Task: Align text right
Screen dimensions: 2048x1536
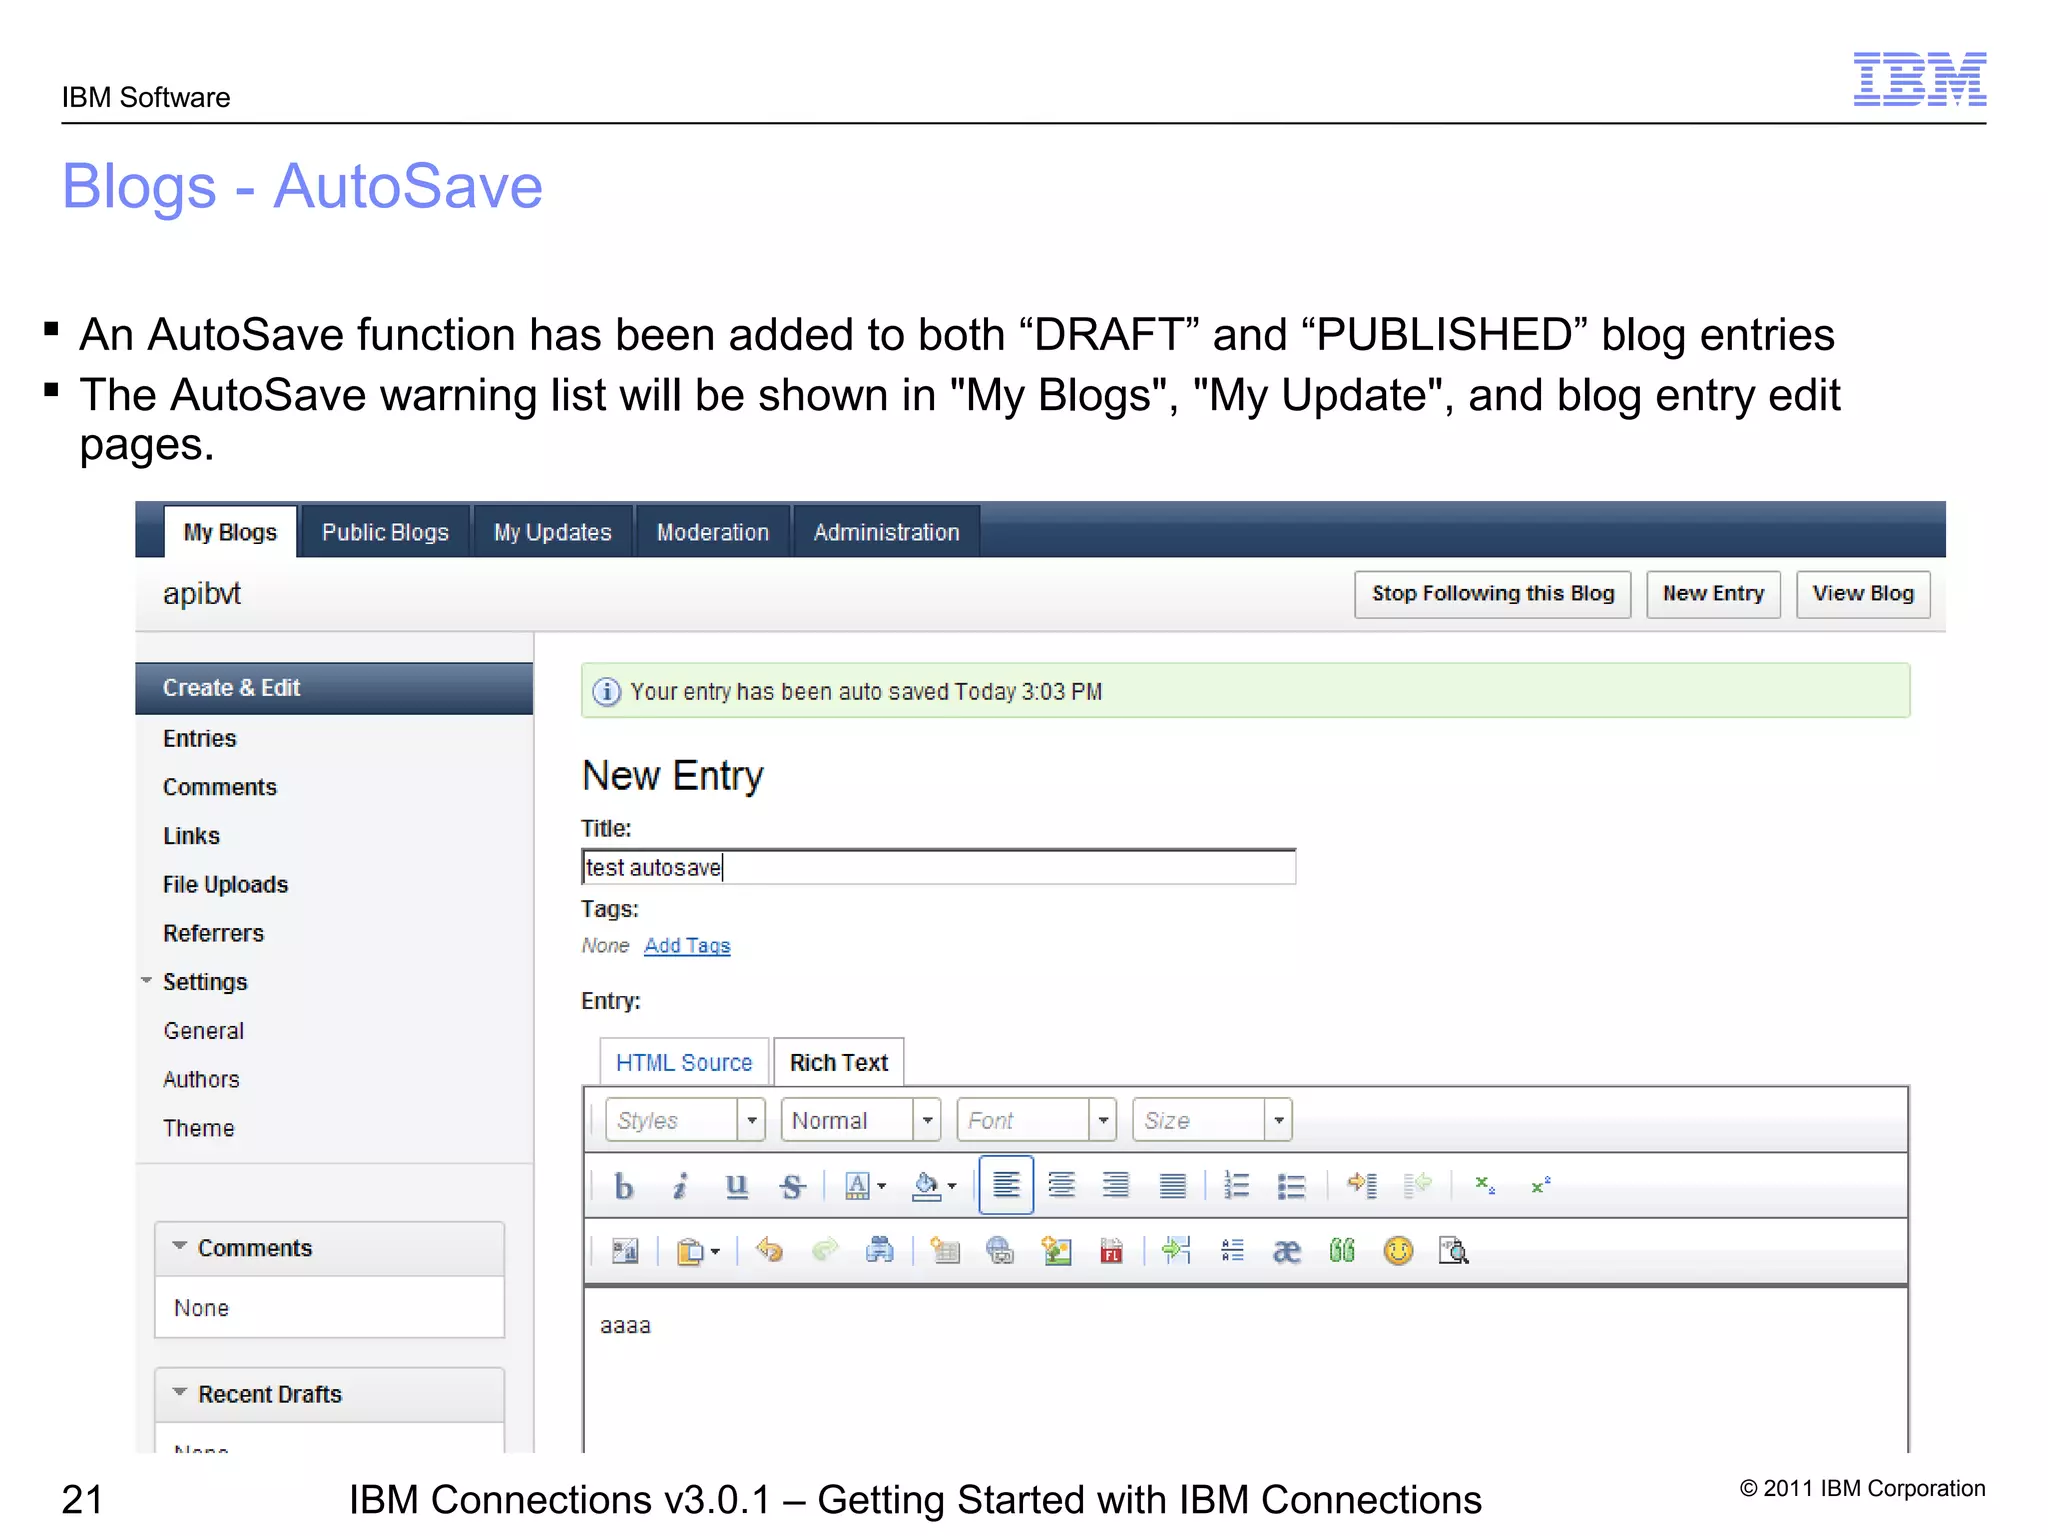Action: [x=1116, y=1186]
